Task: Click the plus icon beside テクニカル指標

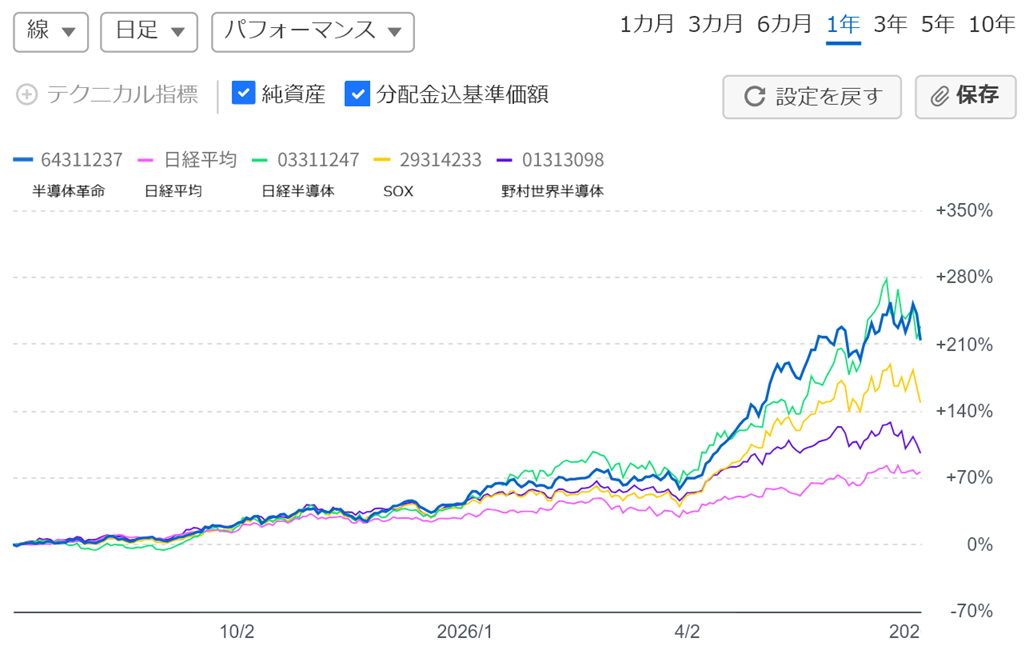Action: click(x=27, y=95)
